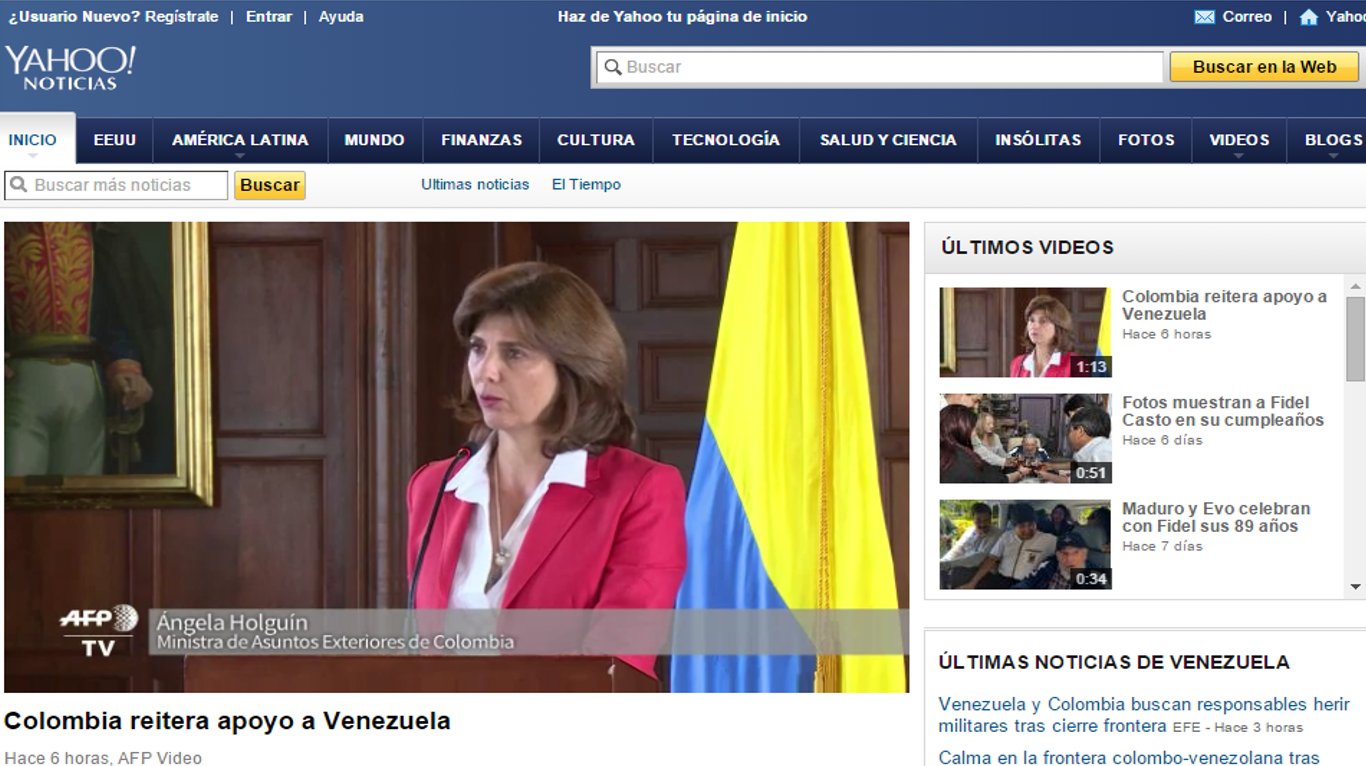
Task: Open the El Tiempo weather link
Action: 586,184
